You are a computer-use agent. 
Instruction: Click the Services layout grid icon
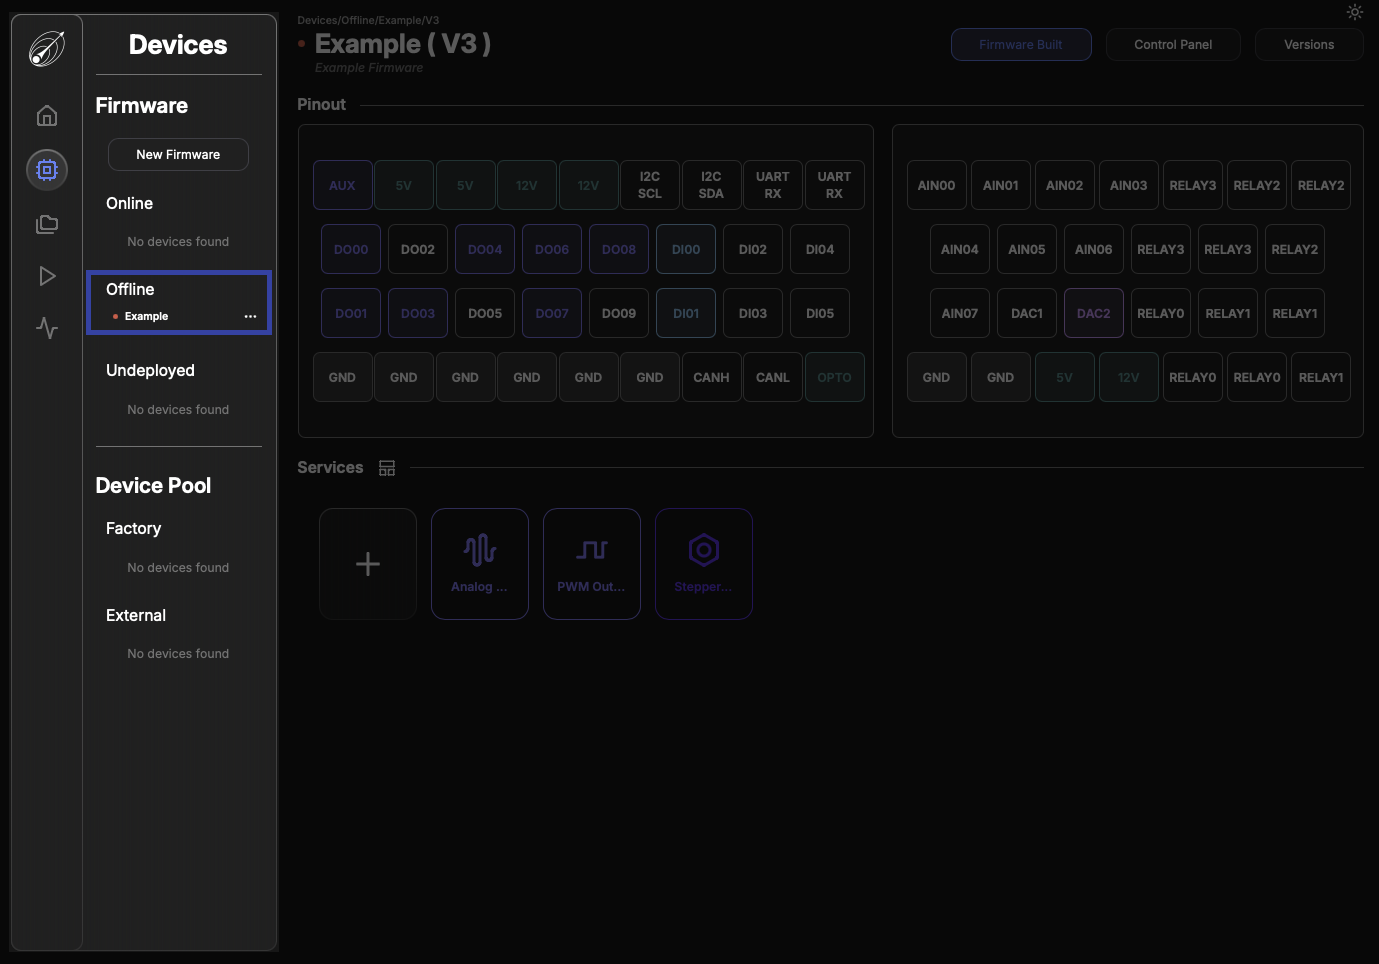[x=387, y=468]
